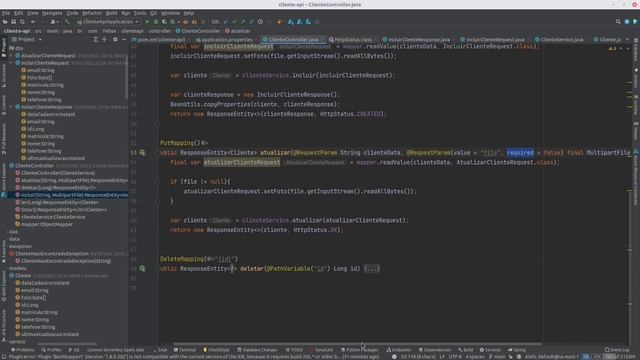Select the highlighted incluir method in tree

click(x=71, y=195)
